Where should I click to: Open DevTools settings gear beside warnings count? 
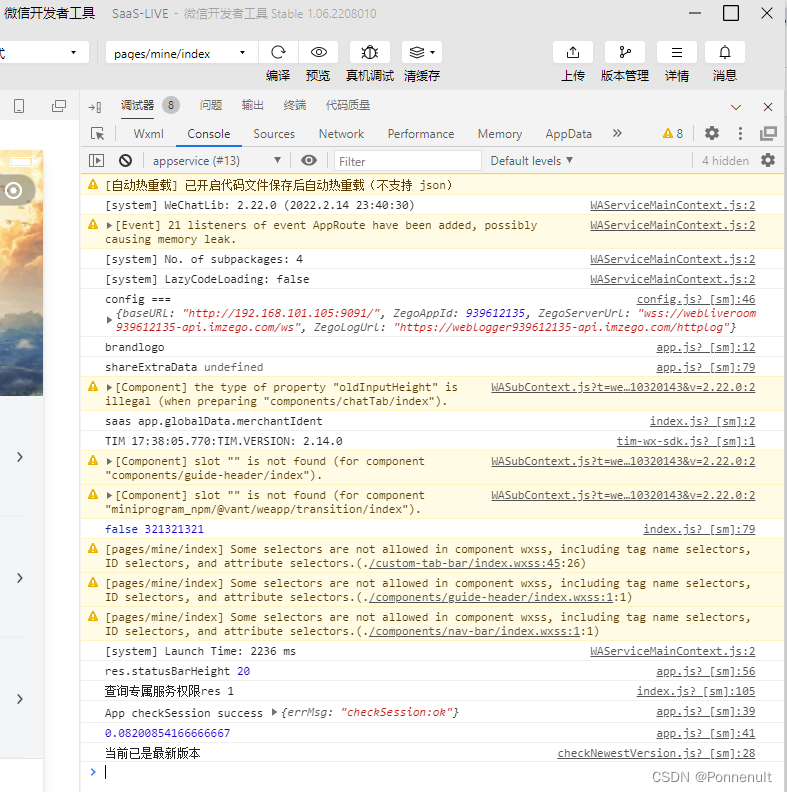(x=712, y=133)
